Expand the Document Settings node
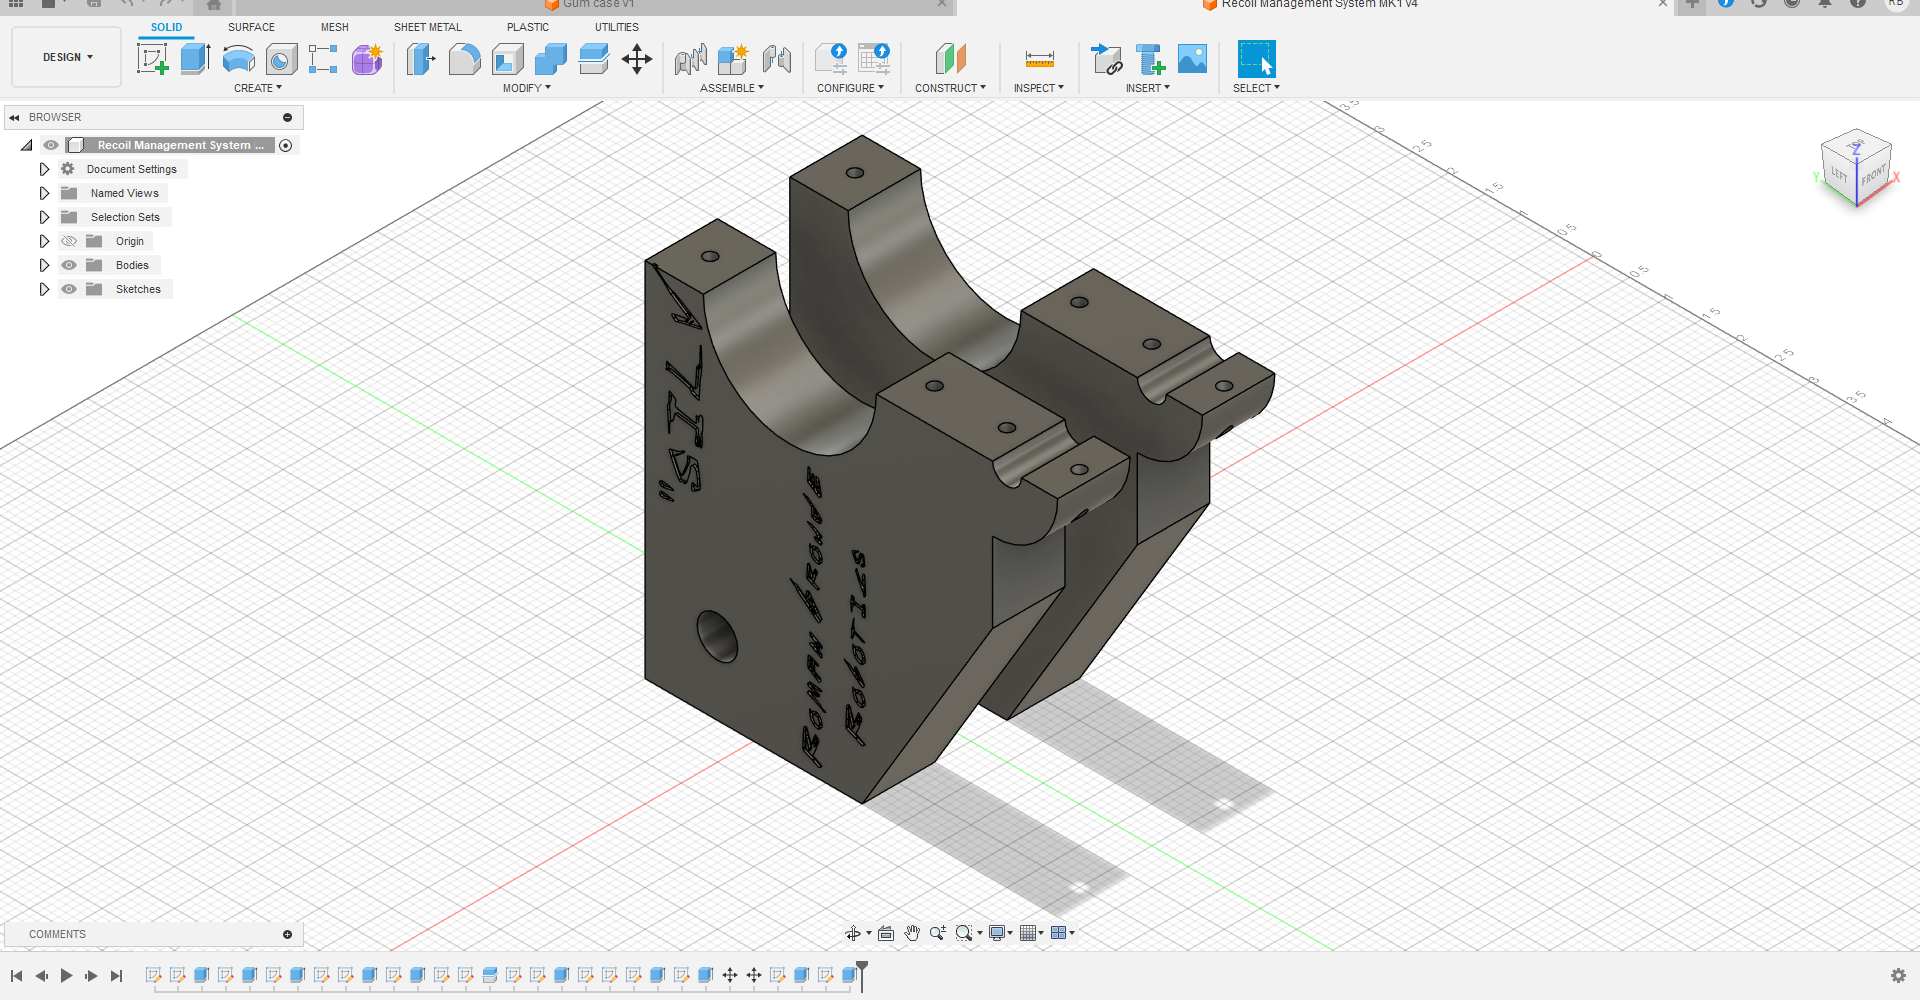 [x=44, y=169]
